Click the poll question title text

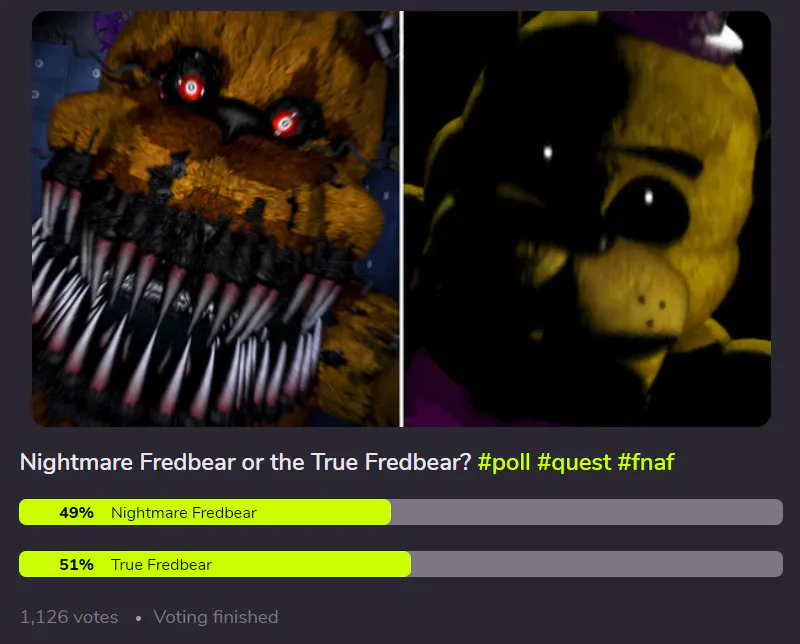click(x=245, y=462)
